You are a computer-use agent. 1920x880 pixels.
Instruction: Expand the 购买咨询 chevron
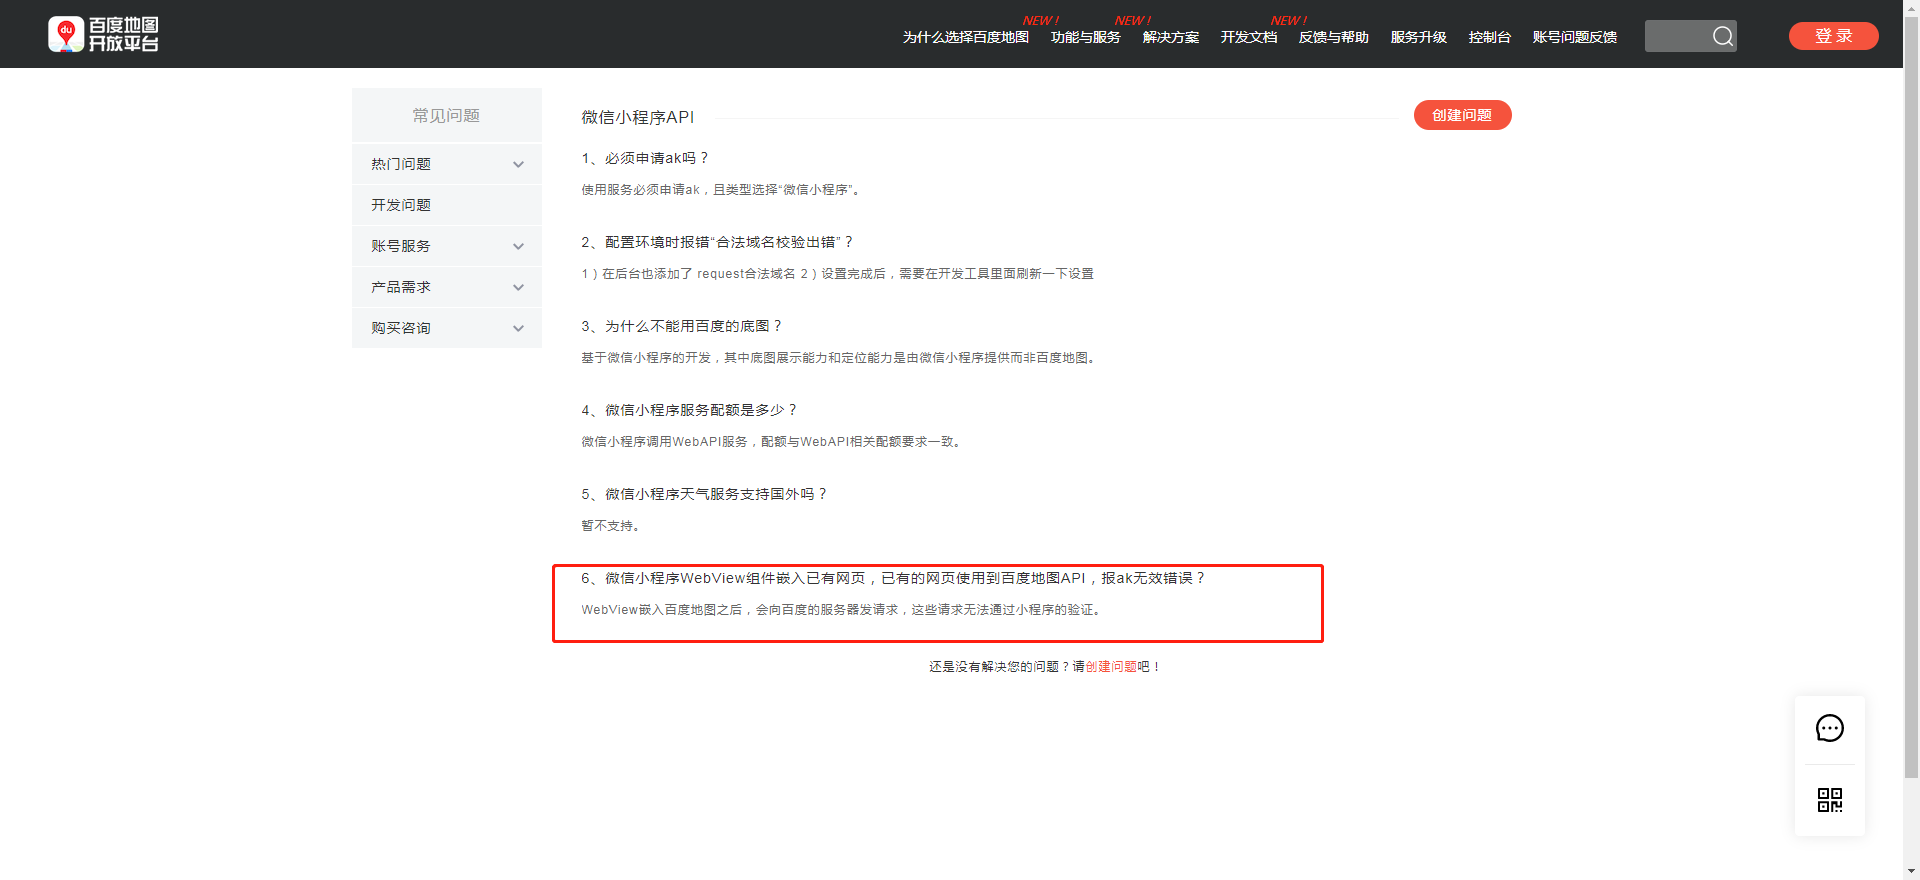pyautogui.click(x=518, y=328)
